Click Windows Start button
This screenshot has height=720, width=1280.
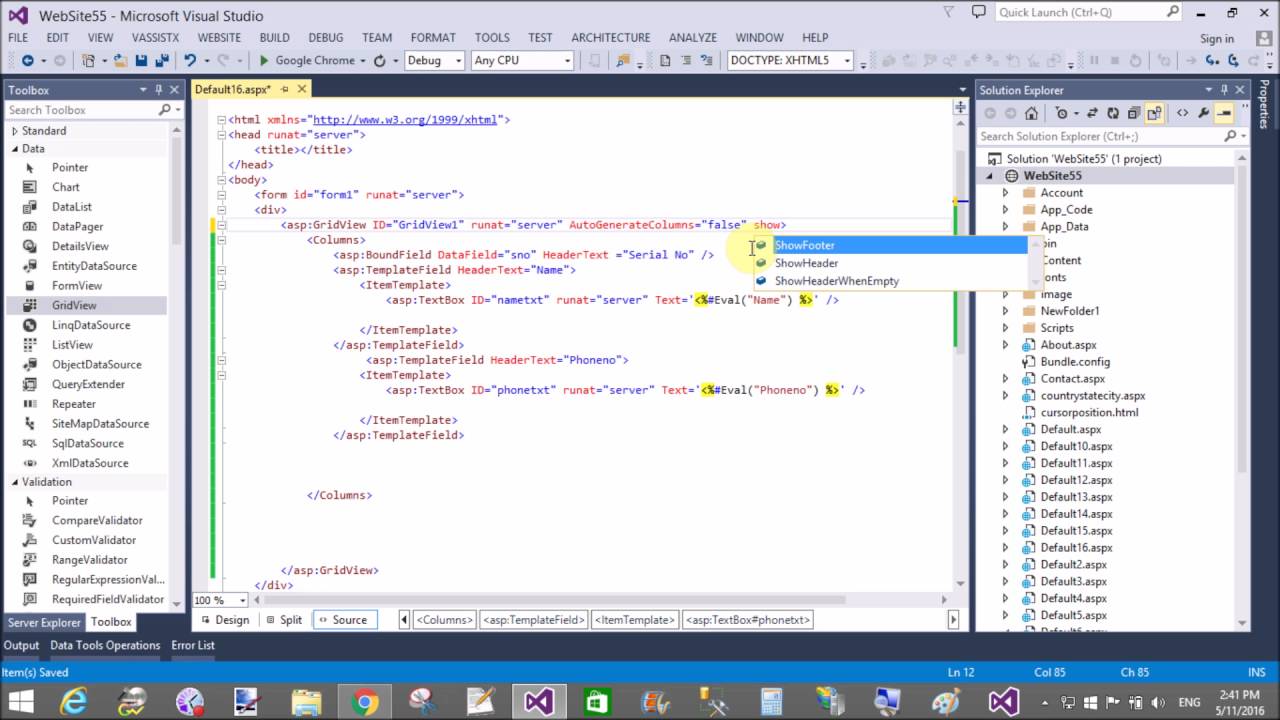[x=20, y=702]
